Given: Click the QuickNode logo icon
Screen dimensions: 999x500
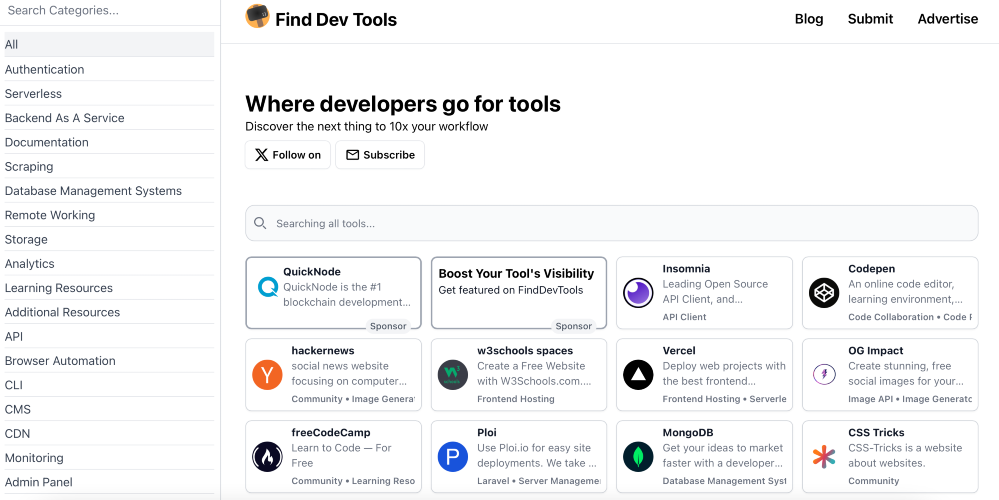Looking at the screenshot, I should [x=268, y=287].
